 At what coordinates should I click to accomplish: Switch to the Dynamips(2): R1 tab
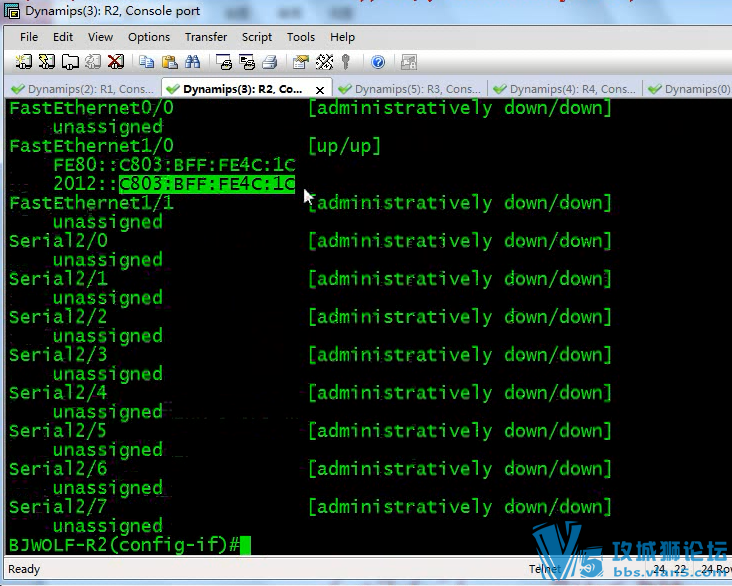[83, 89]
